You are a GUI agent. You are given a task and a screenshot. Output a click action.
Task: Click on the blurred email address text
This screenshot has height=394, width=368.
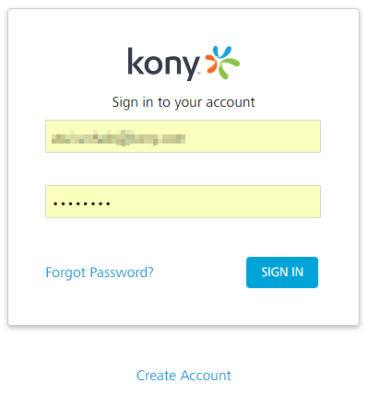tap(118, 138)
